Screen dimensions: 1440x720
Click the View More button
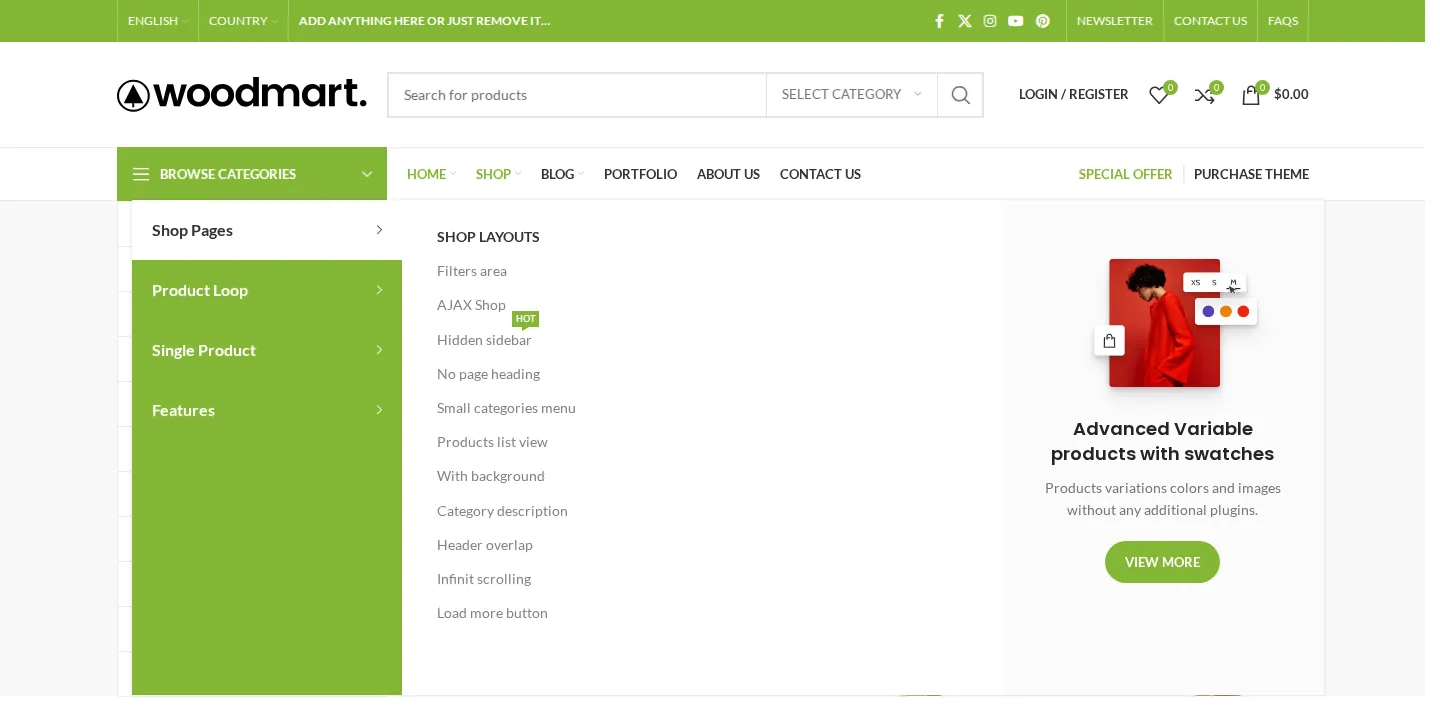pyautogui.click(x=1162, y=562)
